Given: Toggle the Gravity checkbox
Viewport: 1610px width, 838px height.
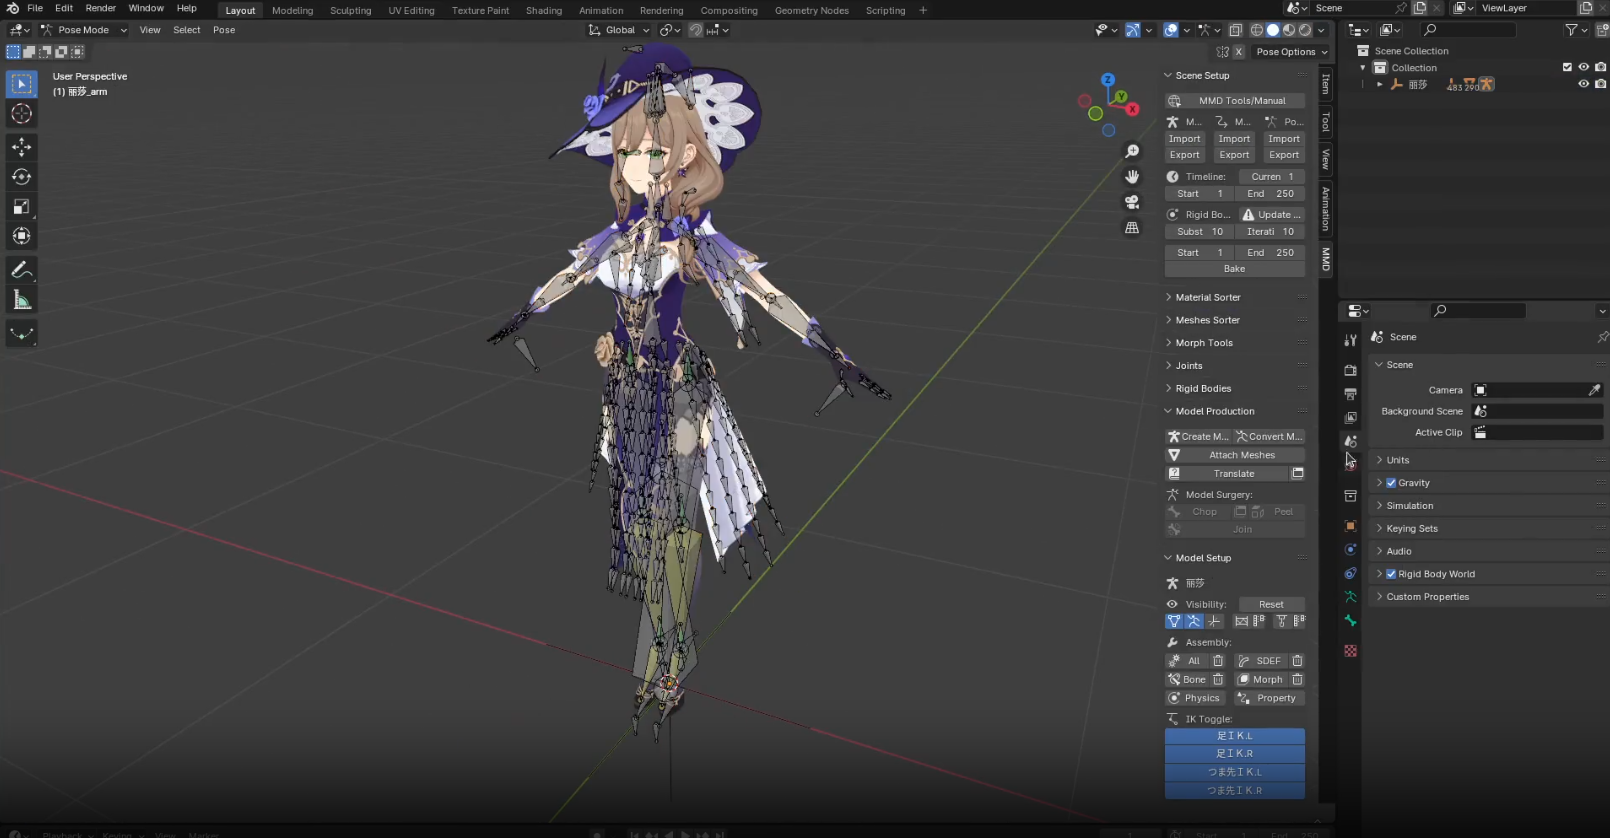Looking at the screenshot, I should (x=1391, y=483).
